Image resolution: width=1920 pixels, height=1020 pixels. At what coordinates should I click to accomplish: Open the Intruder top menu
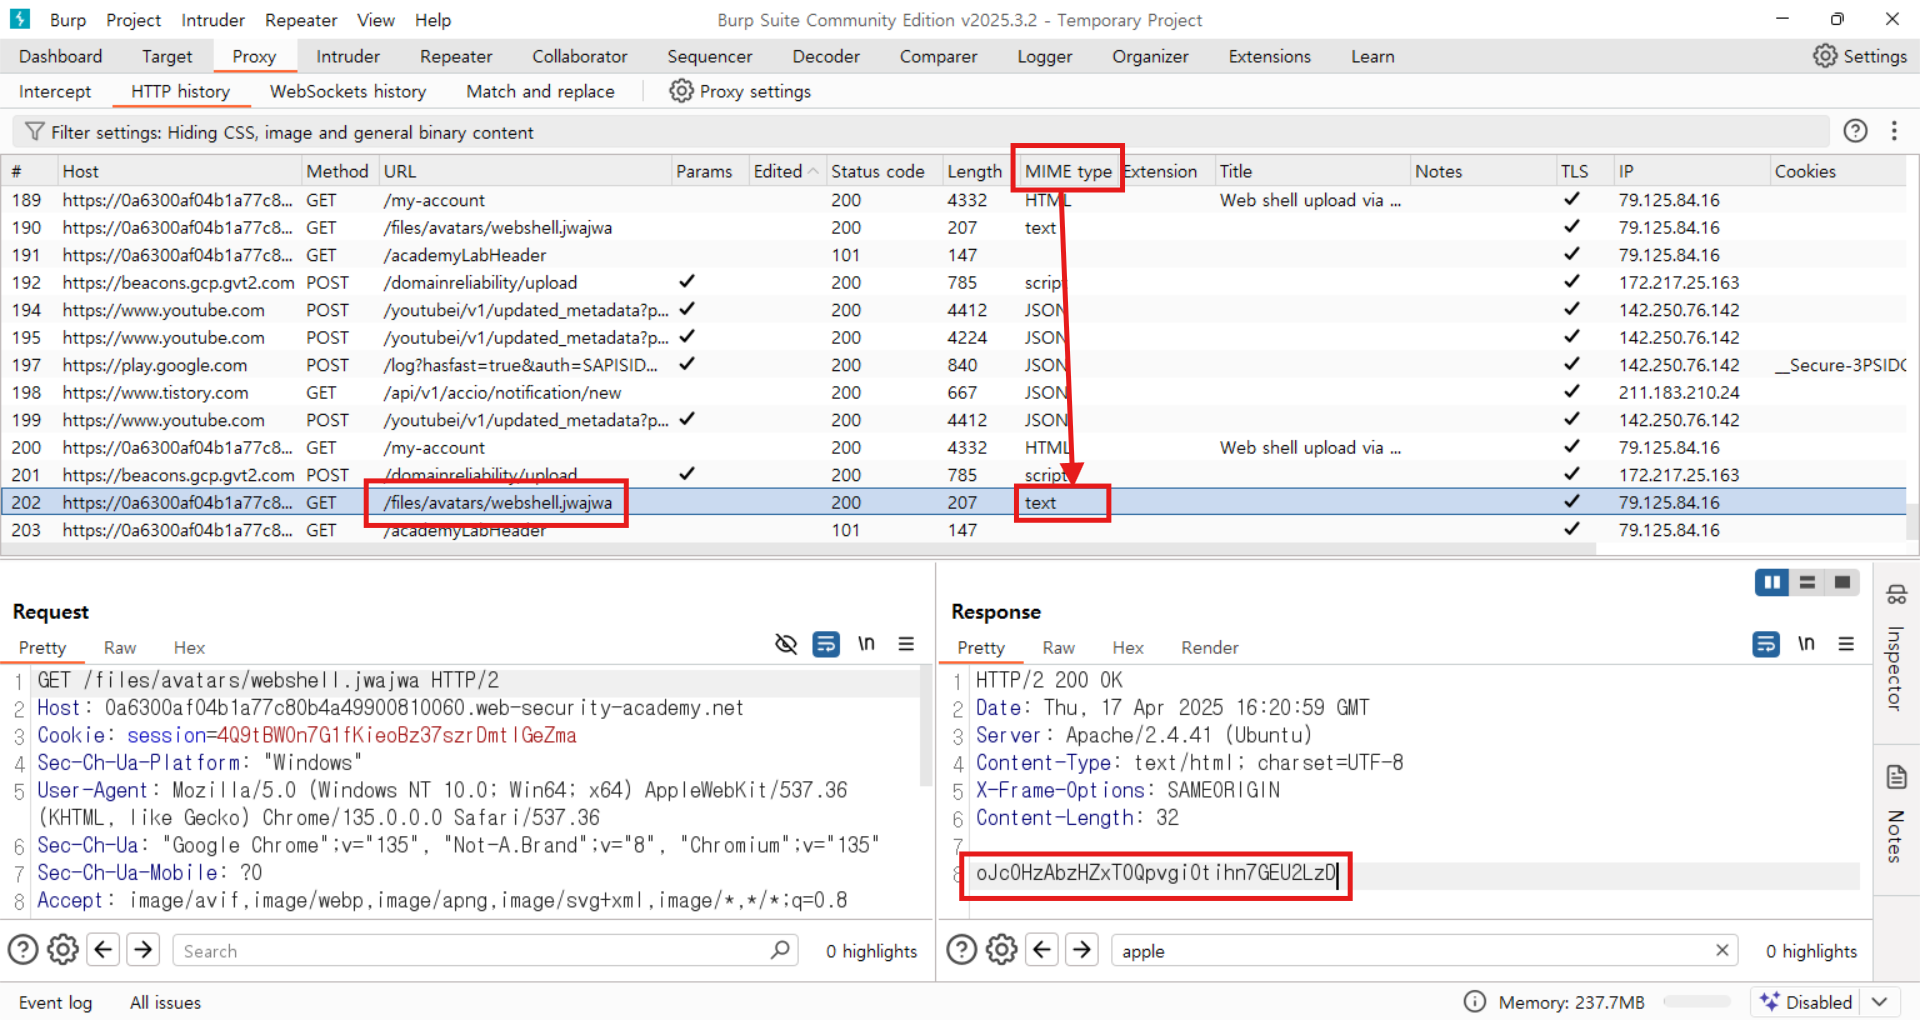213,20
